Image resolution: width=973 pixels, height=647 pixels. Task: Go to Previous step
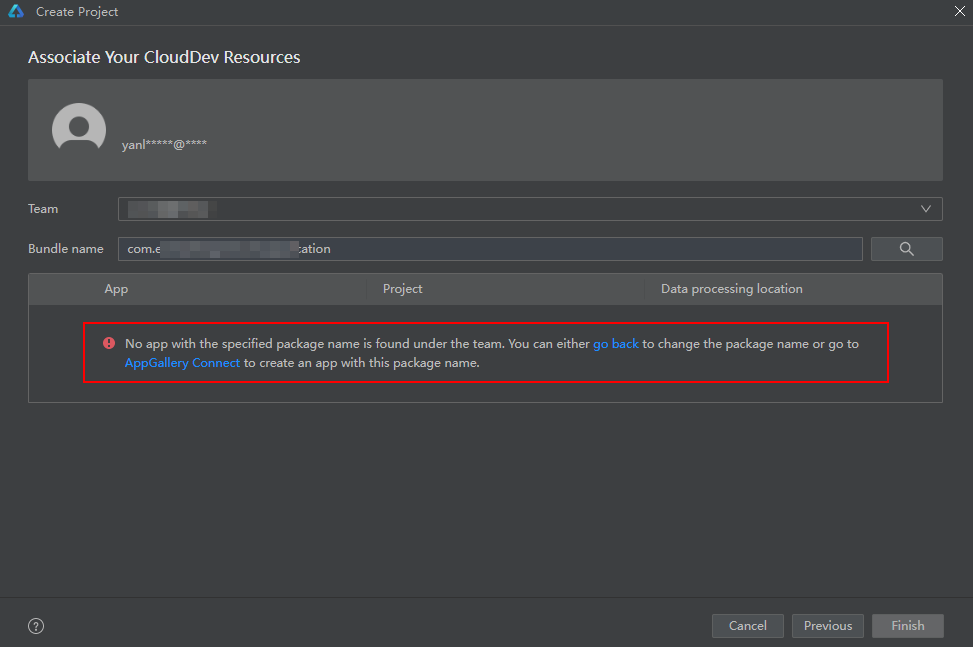827,626
